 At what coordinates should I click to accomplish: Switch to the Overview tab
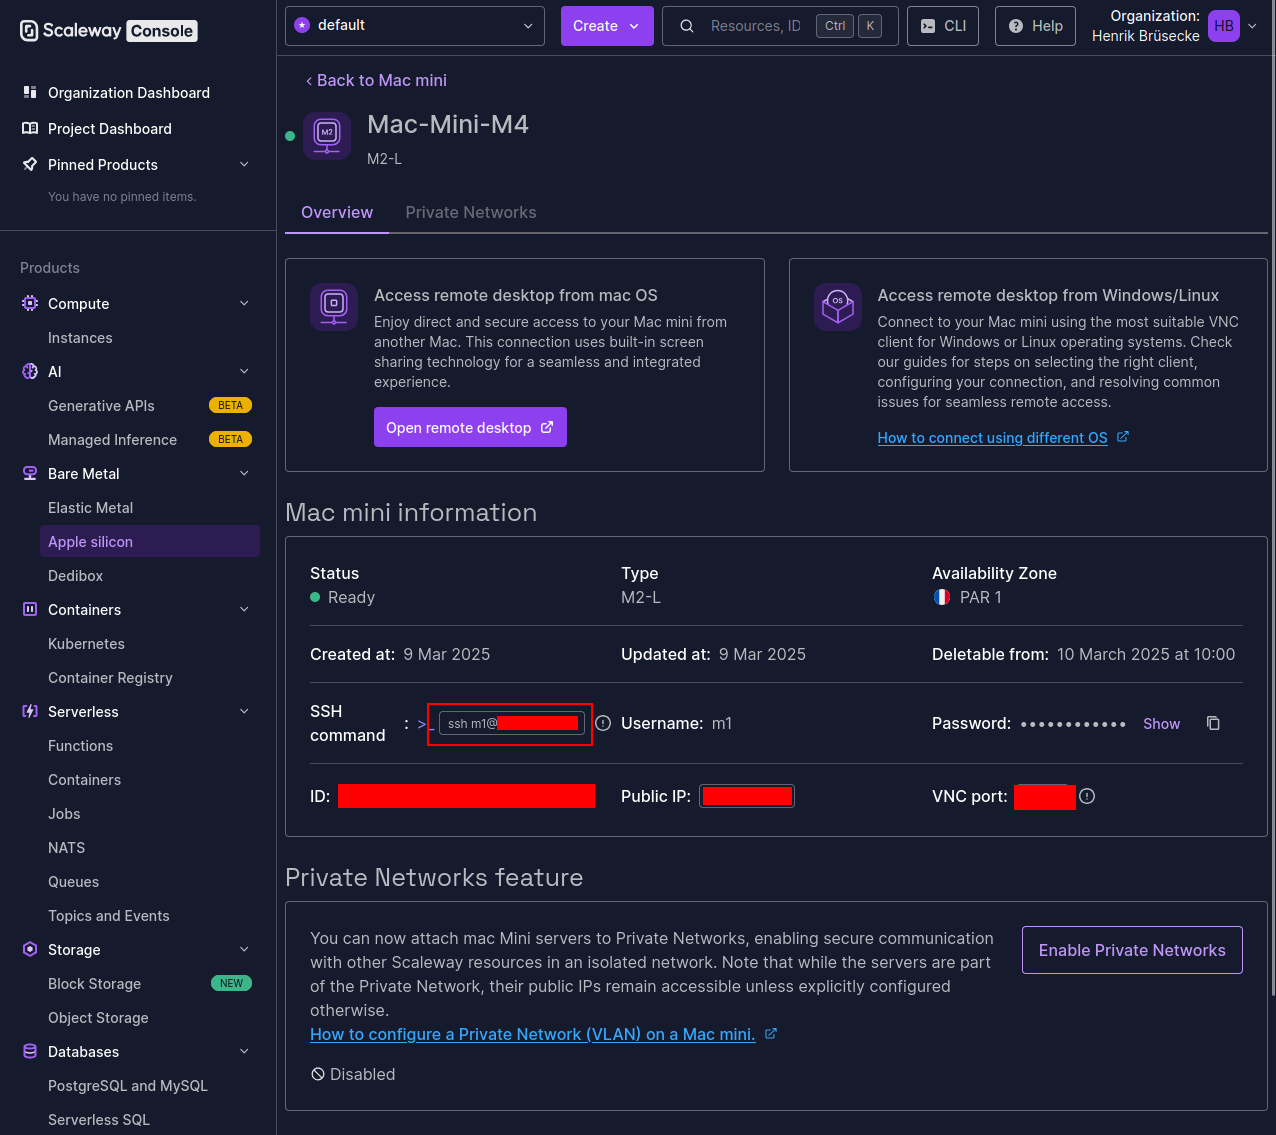point(337,213)
